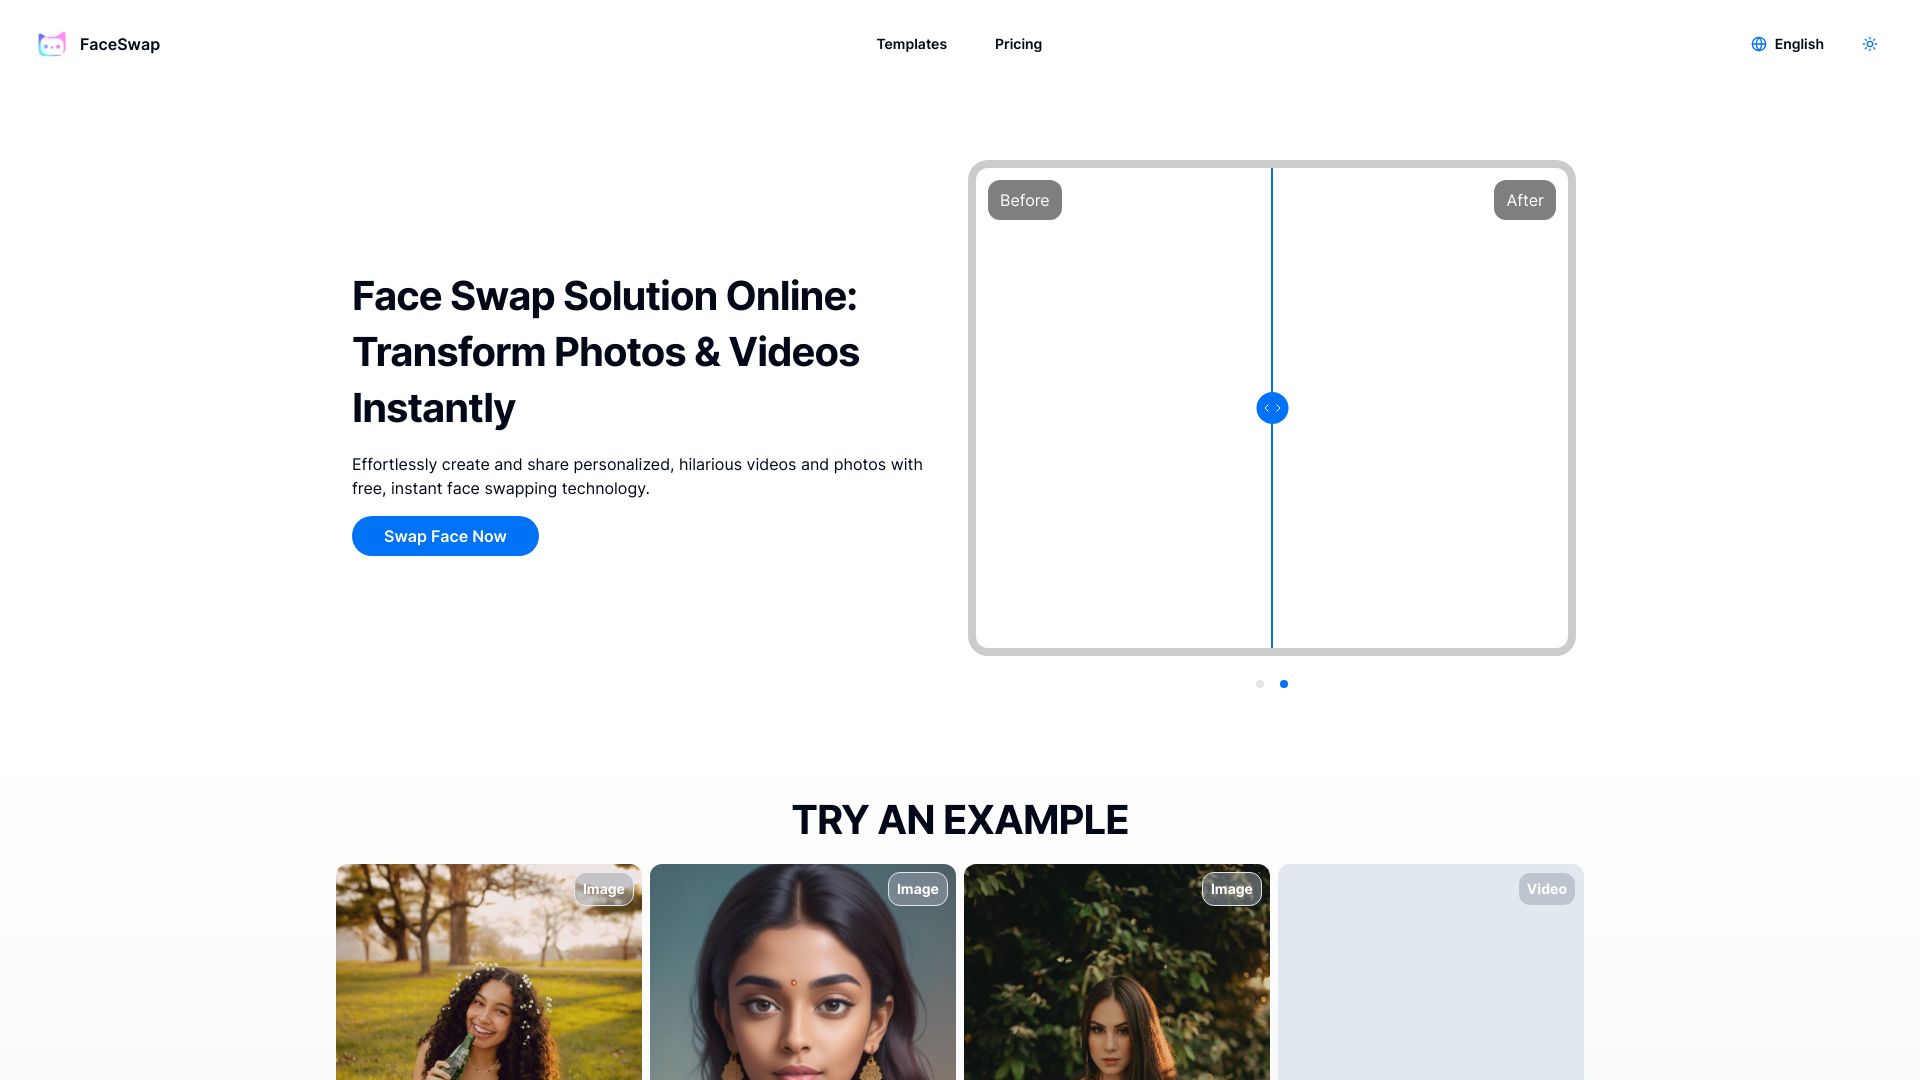Click the Swap Face Now button
1920x1080 pixels.
[444, 535]
